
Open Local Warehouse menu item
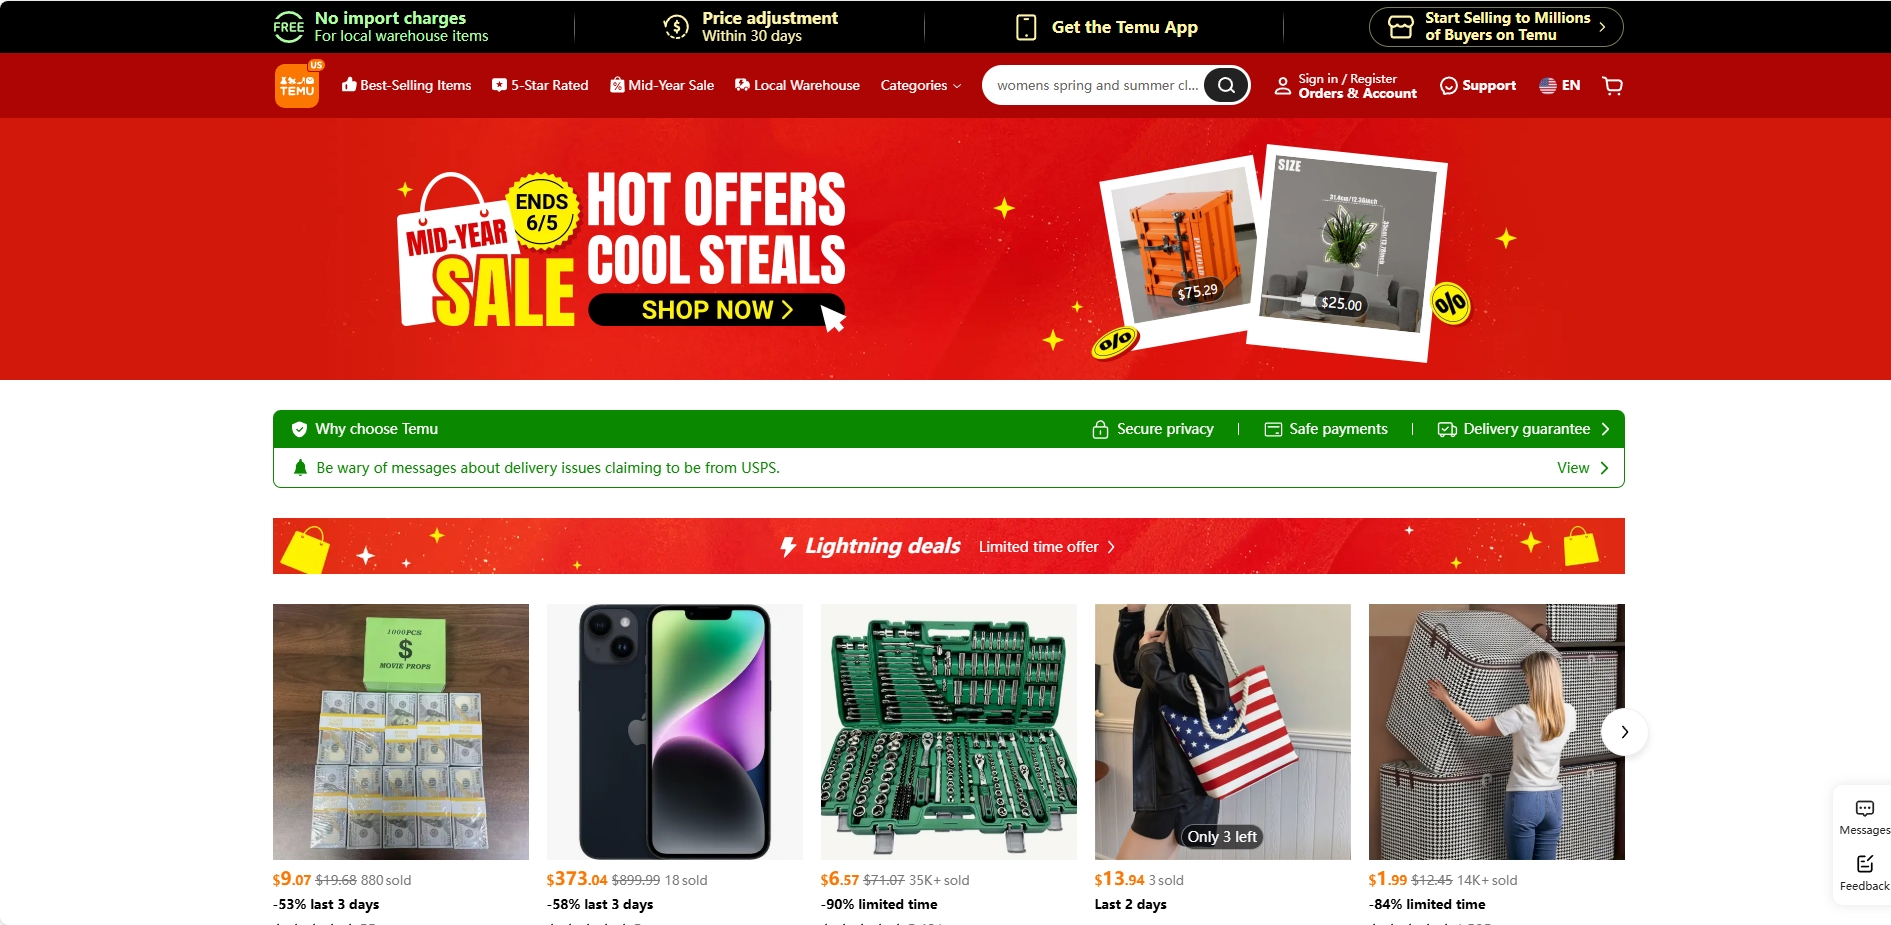coord(797,86)
